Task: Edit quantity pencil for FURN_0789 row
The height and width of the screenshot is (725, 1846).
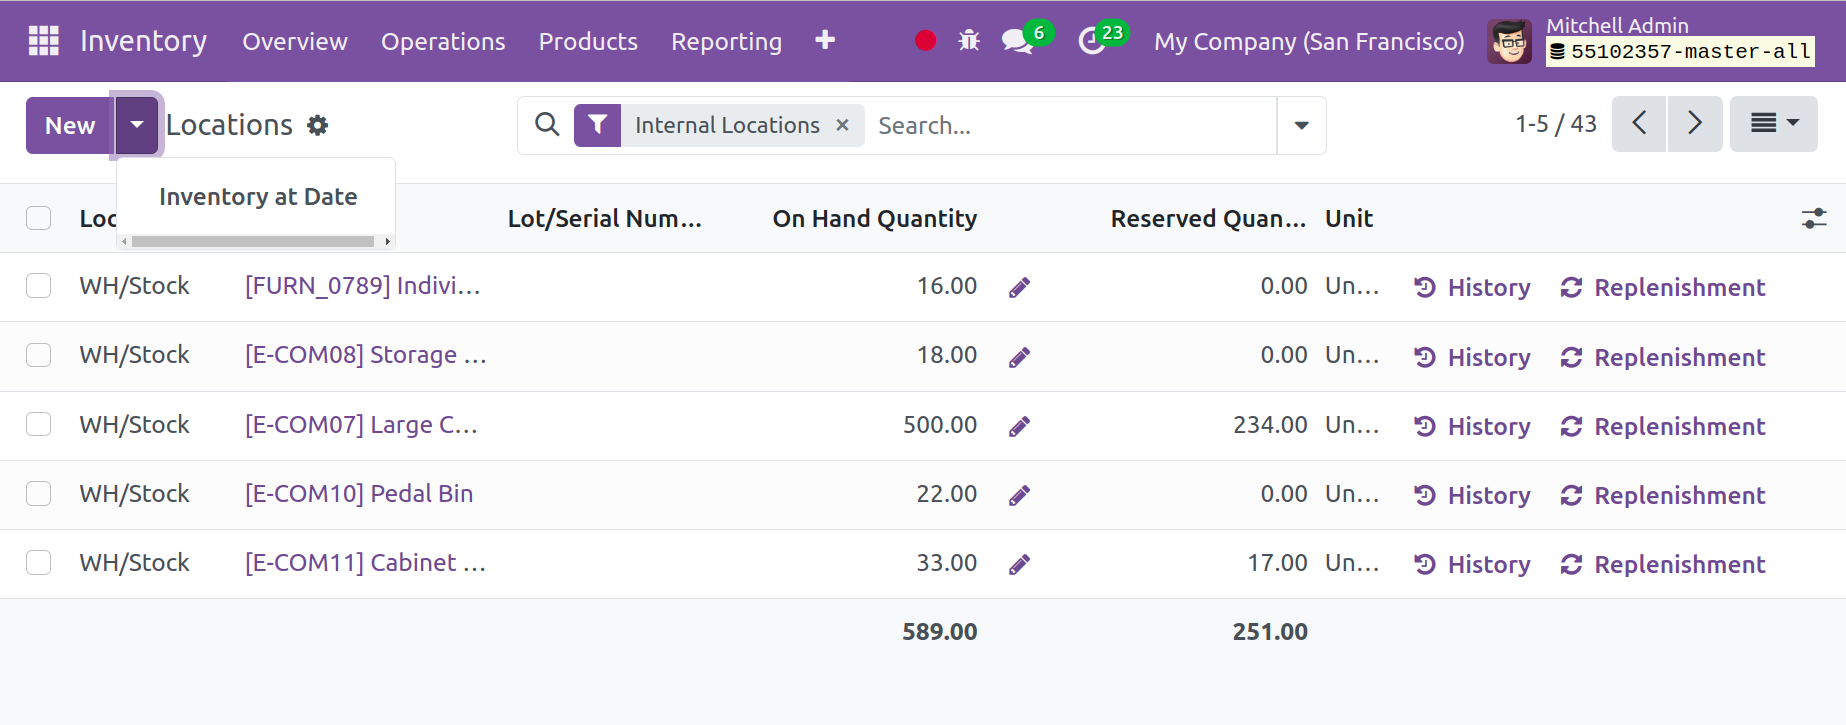Action: pos(1019,288)
